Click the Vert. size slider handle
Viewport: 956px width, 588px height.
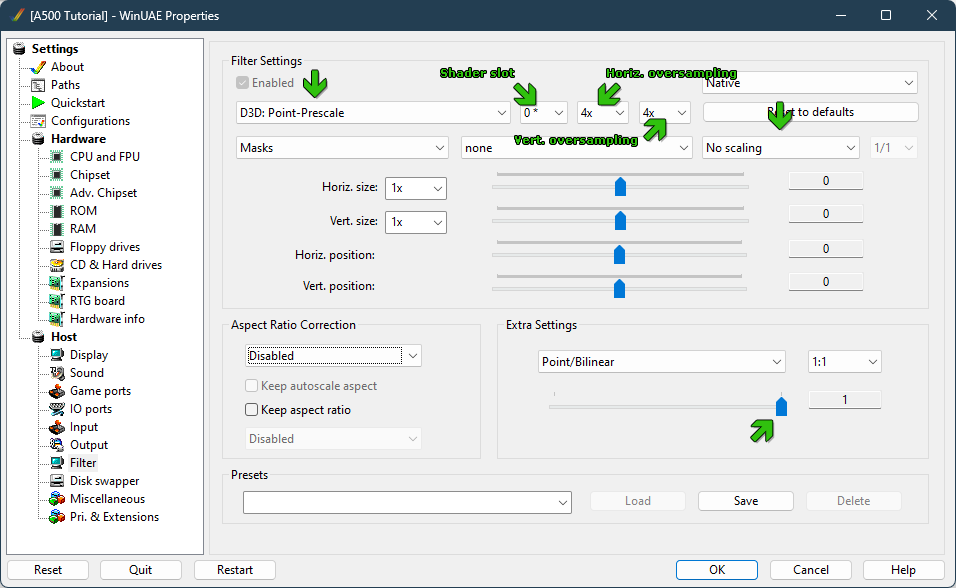620,220
